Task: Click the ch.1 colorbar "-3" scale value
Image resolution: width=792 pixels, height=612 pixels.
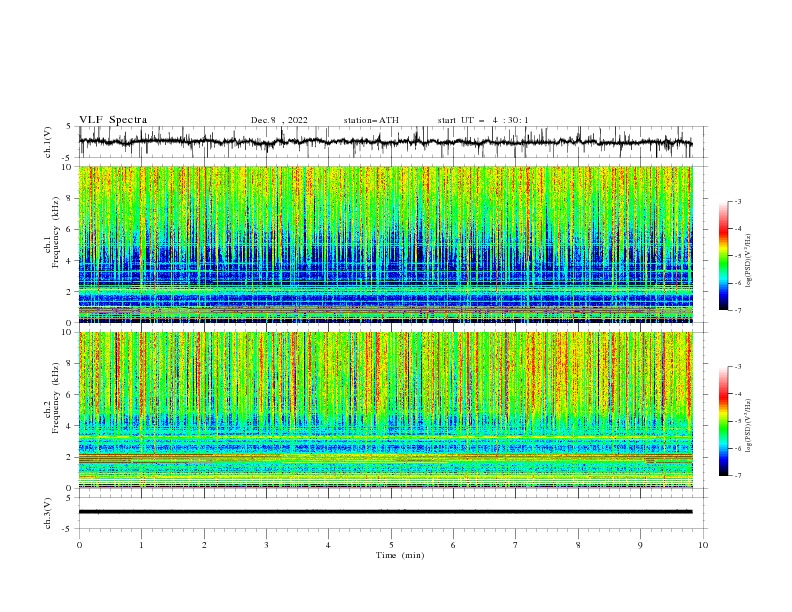Action: click(738, 201)
